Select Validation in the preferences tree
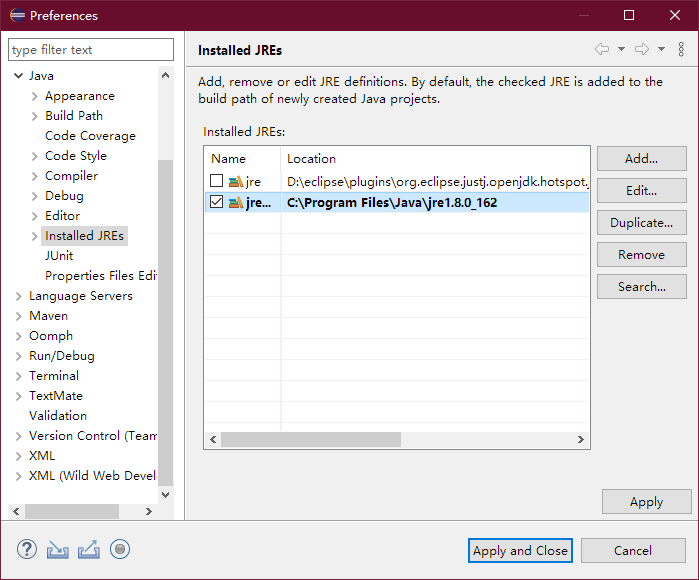Viewport: 699px width, 580px height. (x=58, y=416)
